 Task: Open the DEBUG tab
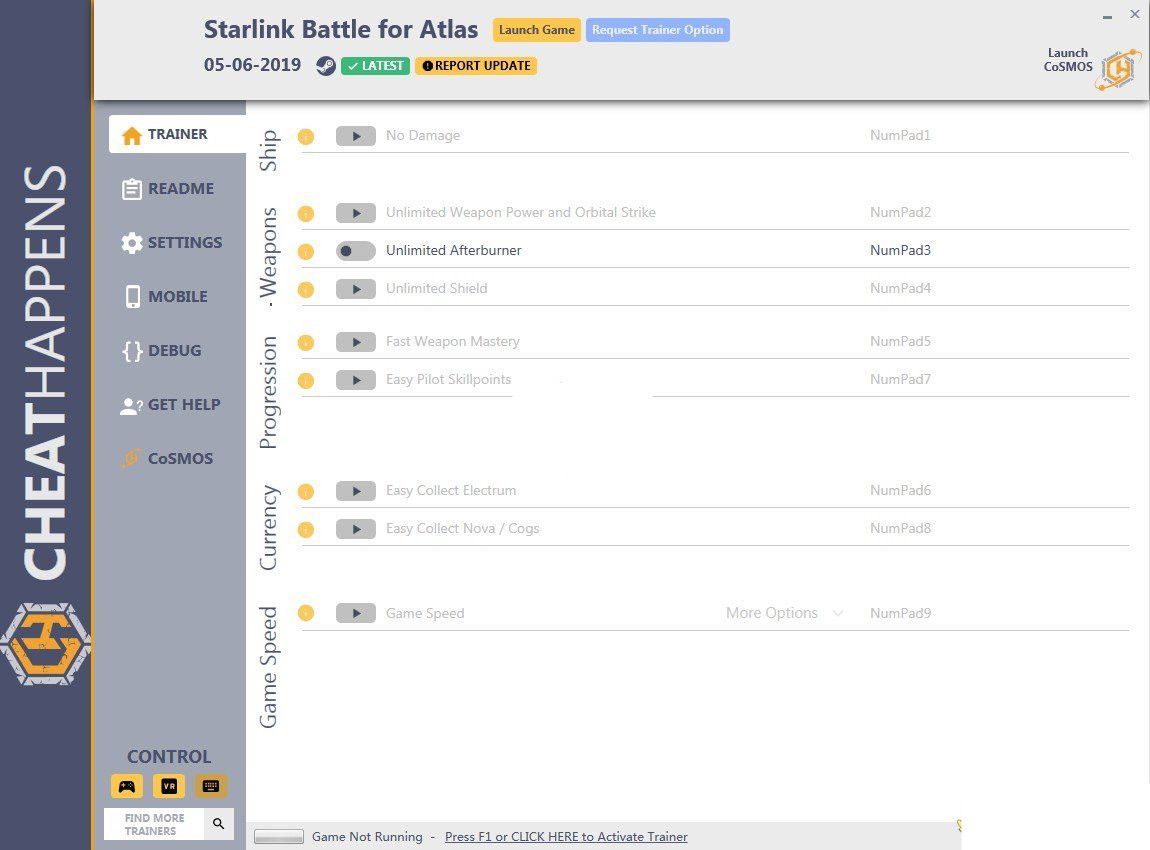coord(162,351)
